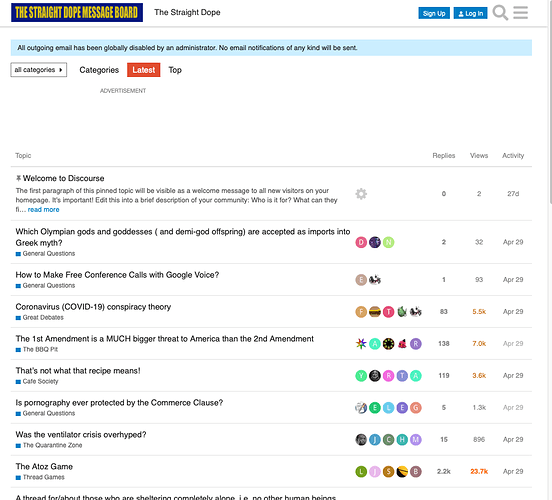Open the search magnifier icon

click(500, 13)
